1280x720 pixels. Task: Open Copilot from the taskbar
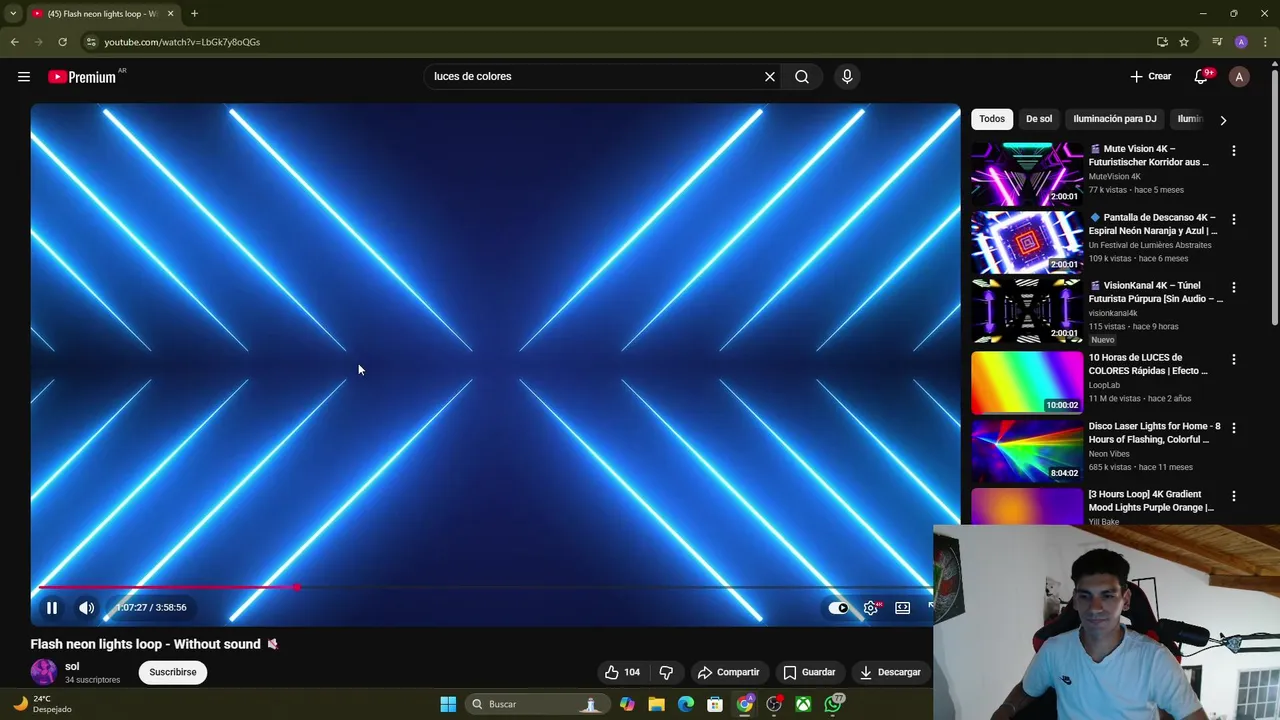627,704
